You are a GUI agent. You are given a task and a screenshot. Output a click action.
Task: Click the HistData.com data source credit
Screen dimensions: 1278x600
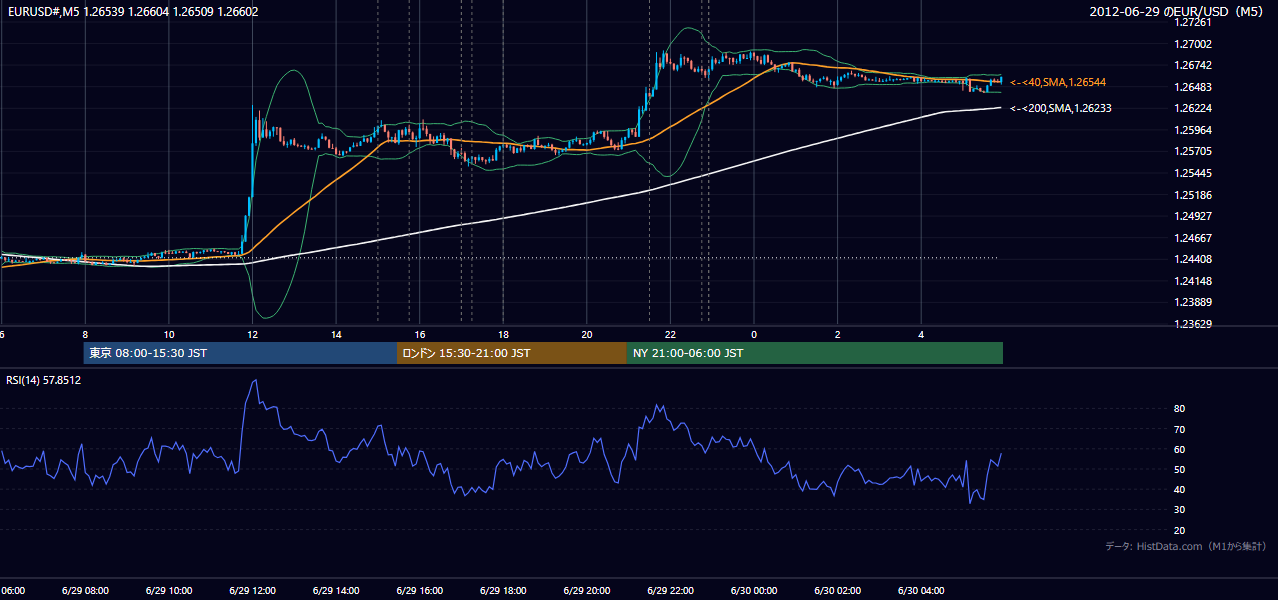[1186, 546]
